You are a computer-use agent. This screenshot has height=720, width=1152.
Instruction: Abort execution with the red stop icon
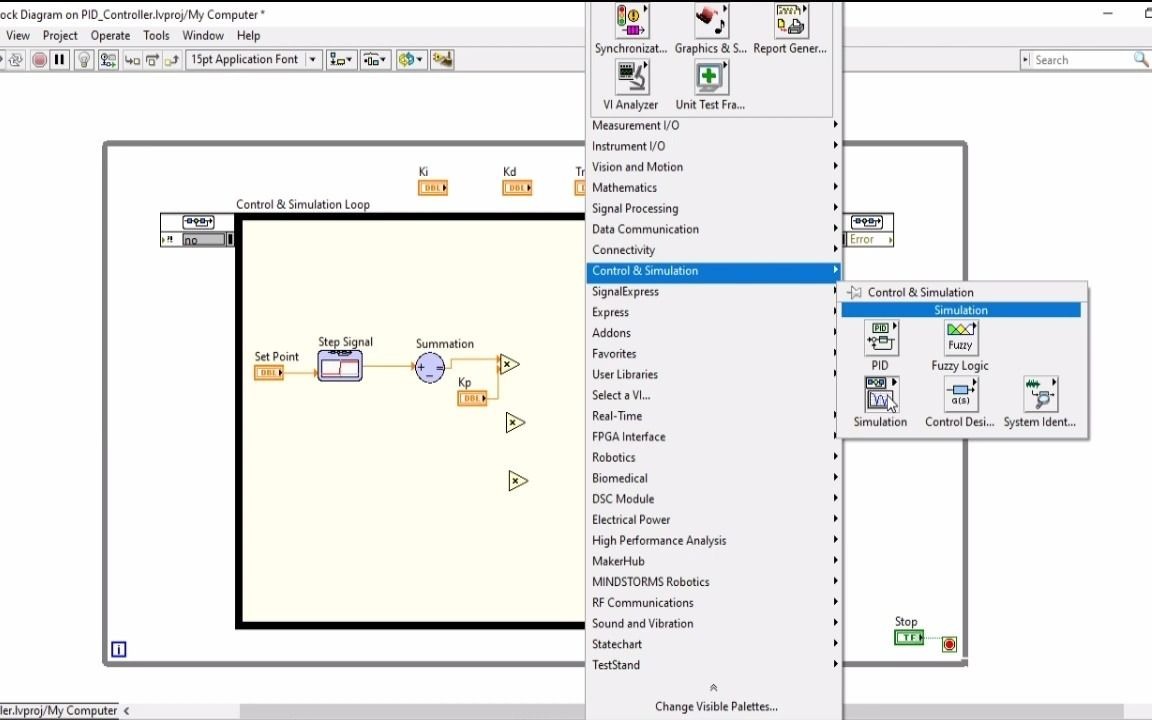coord(40,59)
